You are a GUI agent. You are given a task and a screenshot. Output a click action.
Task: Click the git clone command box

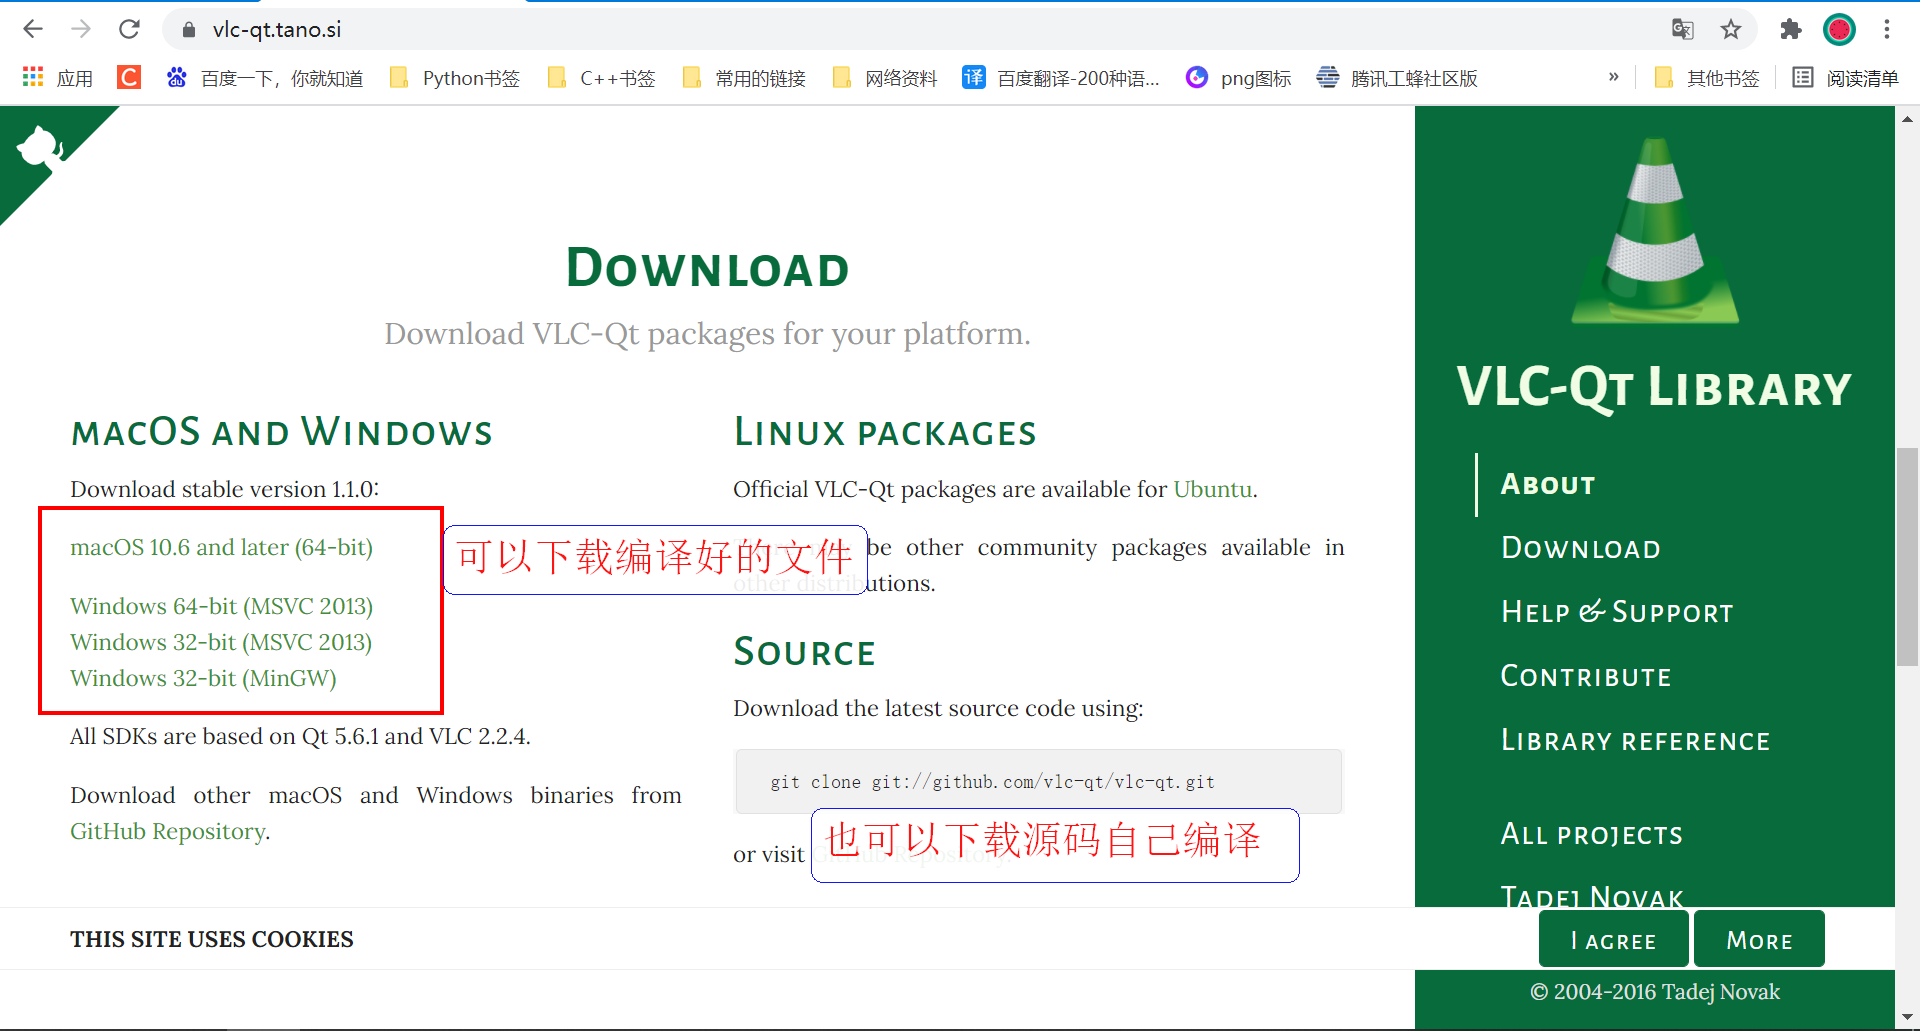point(1039,782)
